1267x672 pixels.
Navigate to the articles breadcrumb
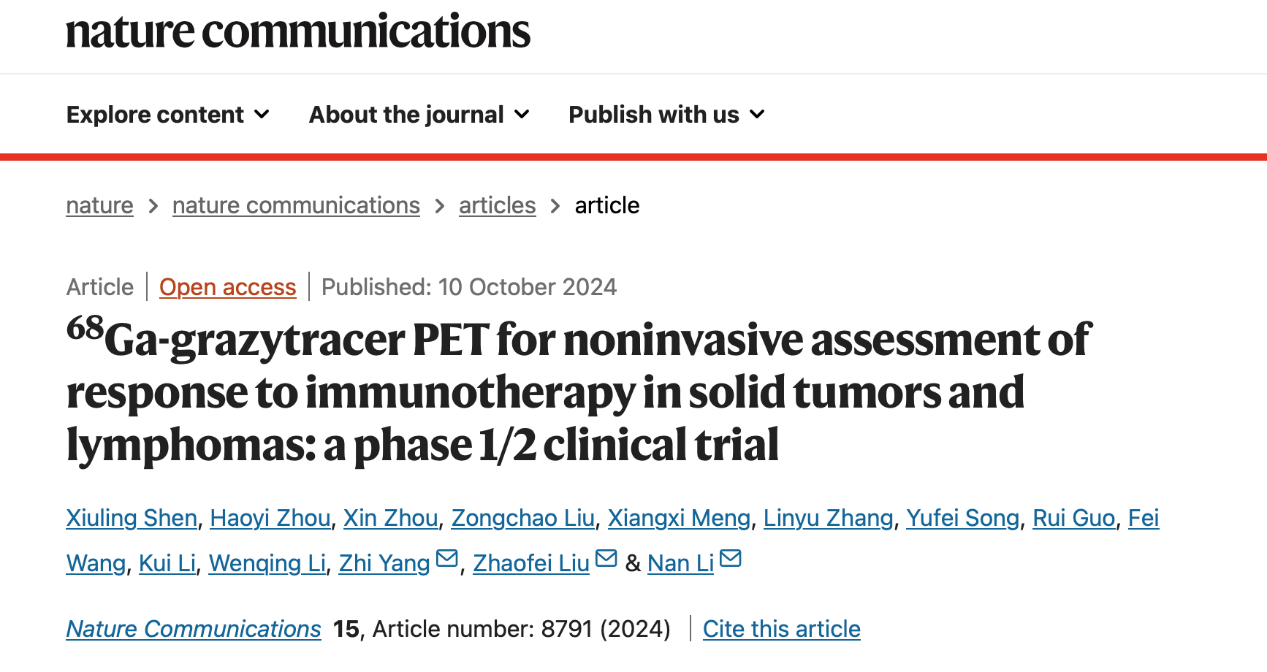coord(497,205)
